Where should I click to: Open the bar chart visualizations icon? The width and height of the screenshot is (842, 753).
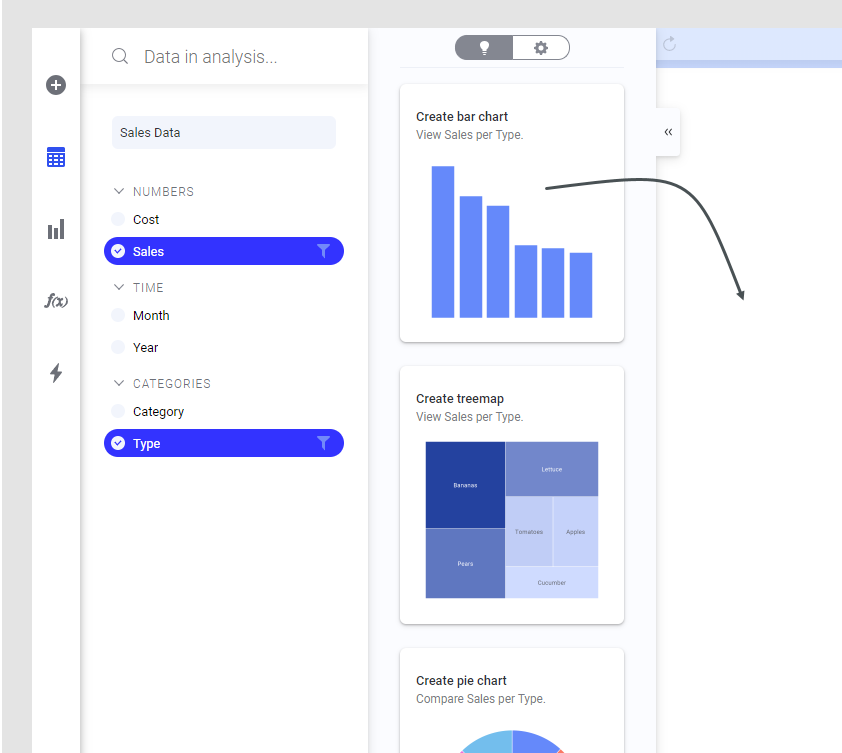56,229
